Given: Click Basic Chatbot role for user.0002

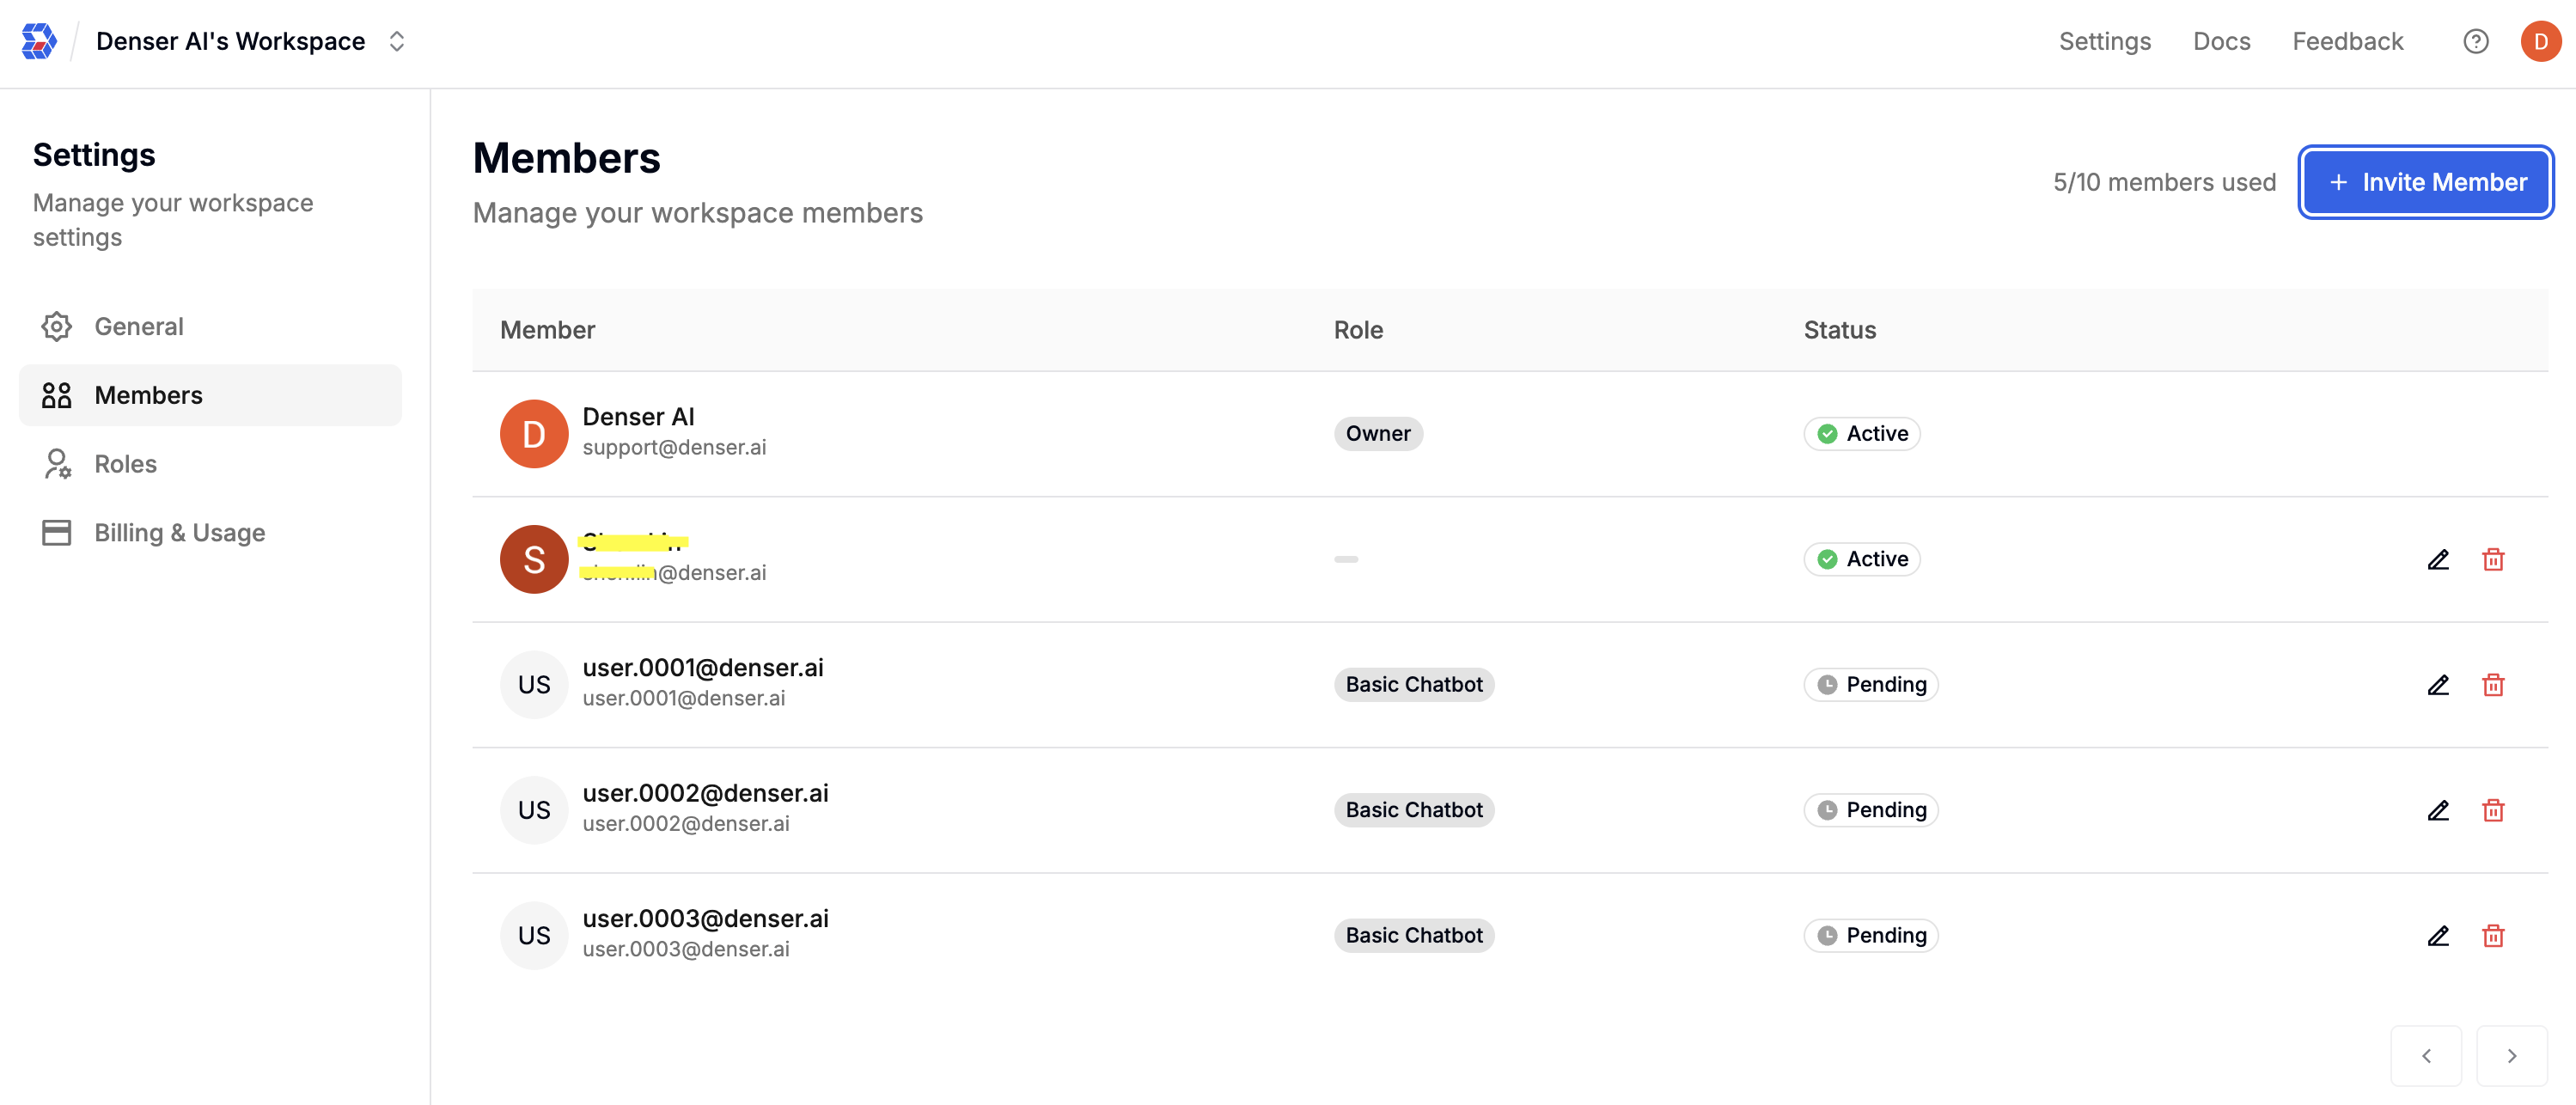Looking at the screenshot, I should [1413, 810].
